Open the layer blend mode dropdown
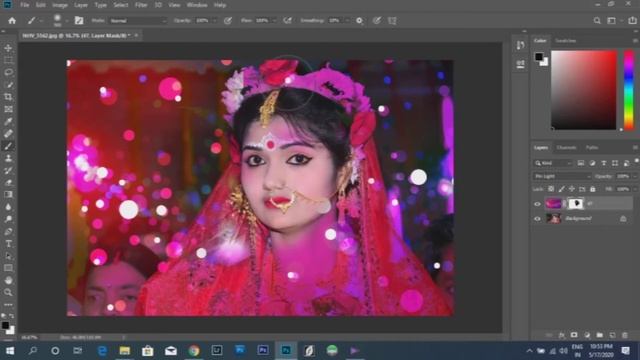The width and height of the screenshot is (640, 360). [x=562, y=176]
